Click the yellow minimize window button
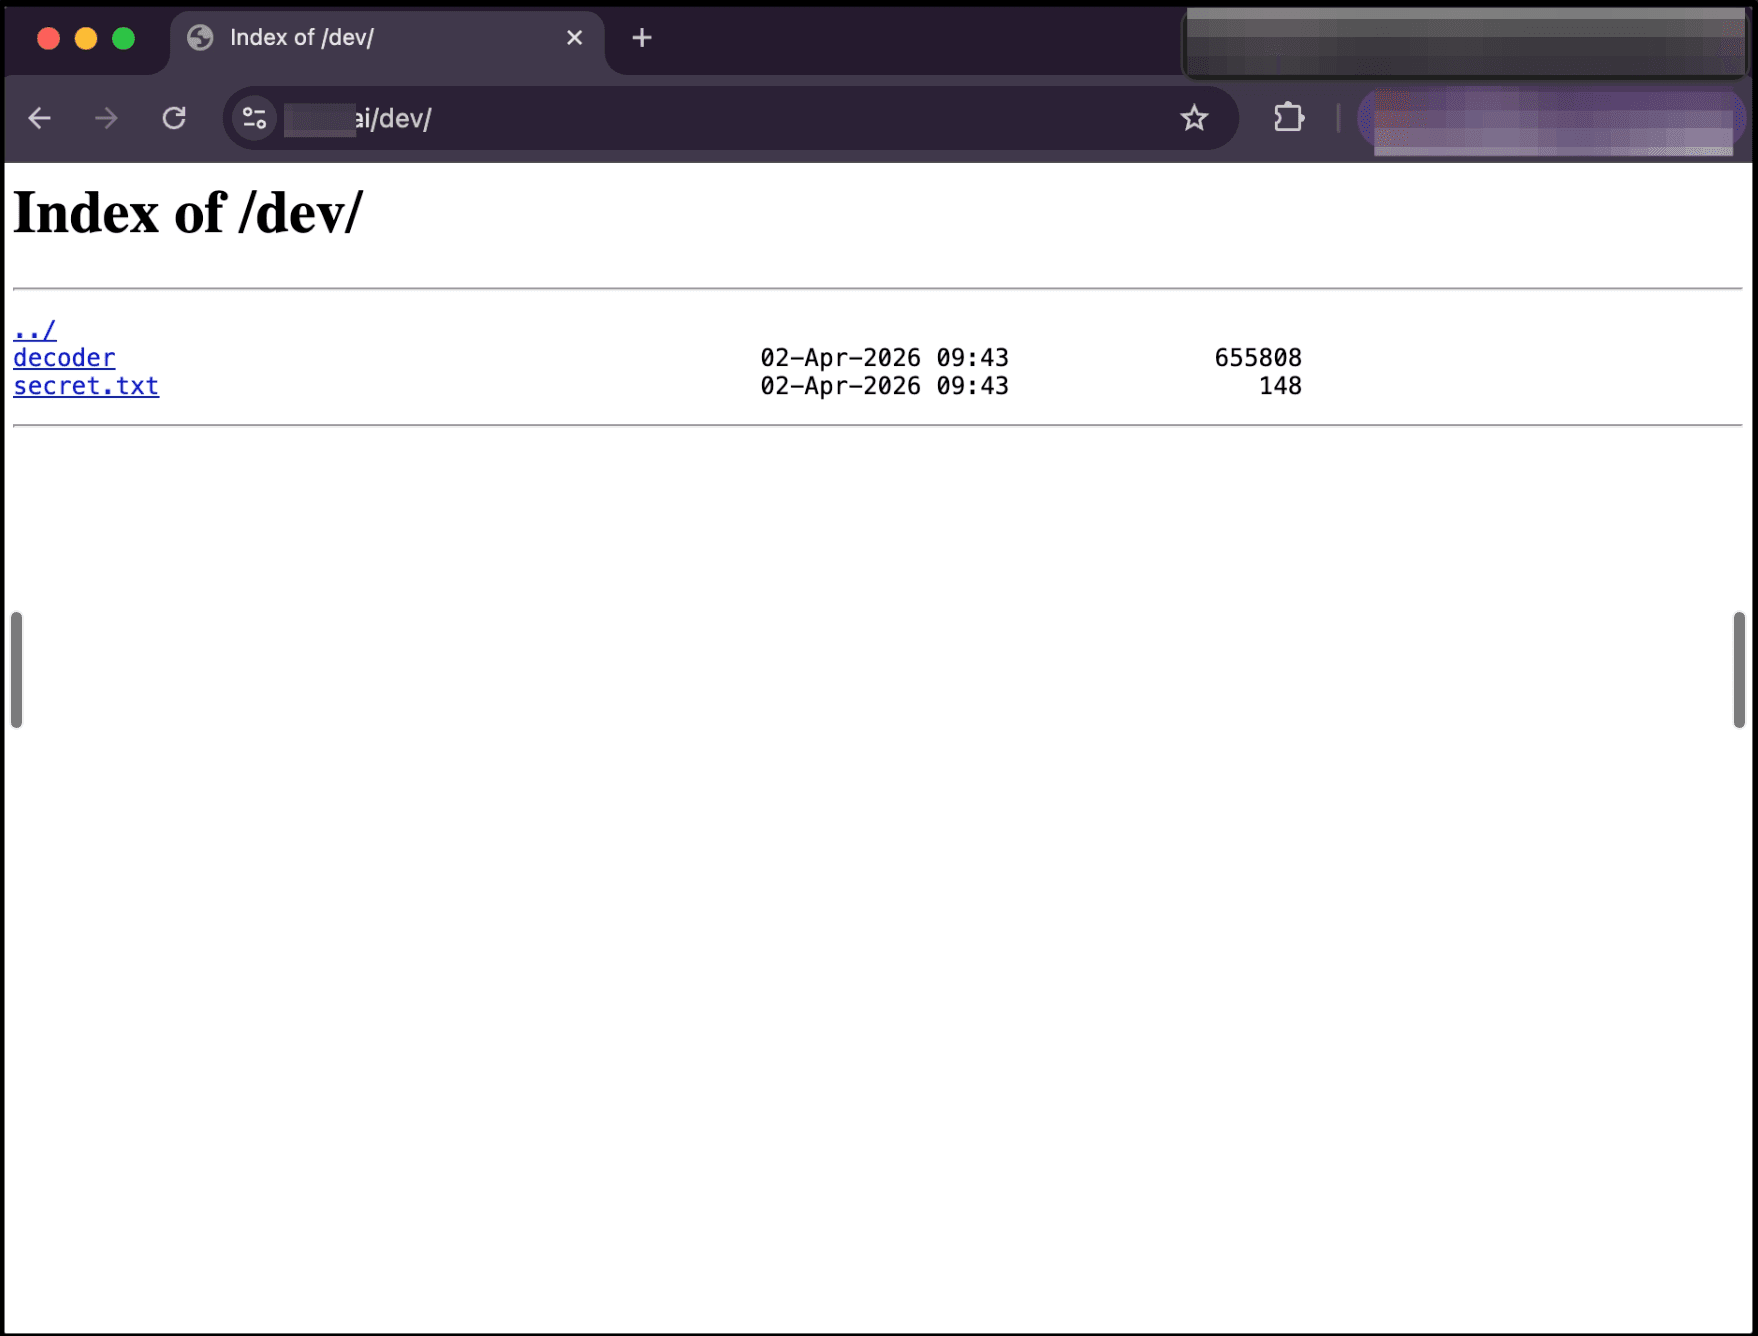This screenshot has height=1336, width=1758. [86, 38]
